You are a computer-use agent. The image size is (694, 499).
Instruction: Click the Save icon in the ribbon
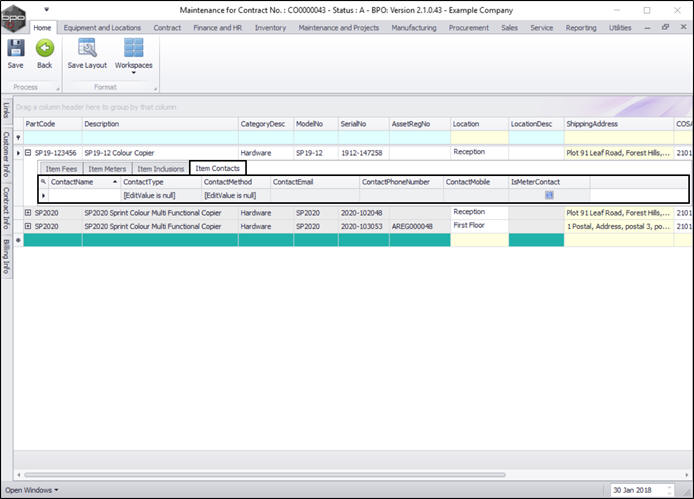click(15, 48)
